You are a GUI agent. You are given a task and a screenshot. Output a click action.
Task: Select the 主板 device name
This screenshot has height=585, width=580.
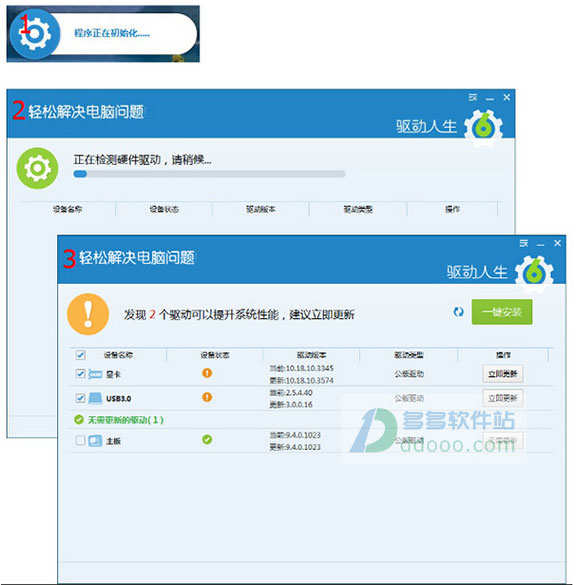click(113, 441)
